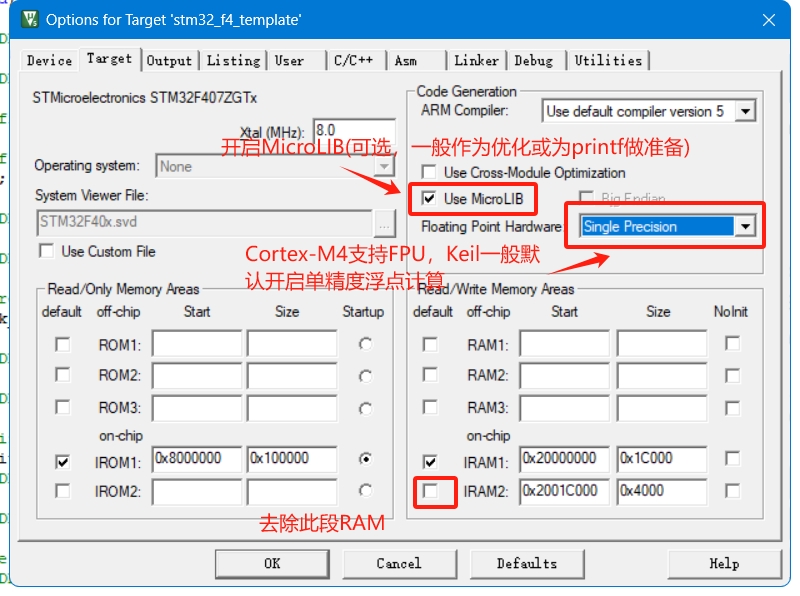Select the ROM1 Startup radio button
The height and width of the screenshot is (596, 800).
click(365, 344)
